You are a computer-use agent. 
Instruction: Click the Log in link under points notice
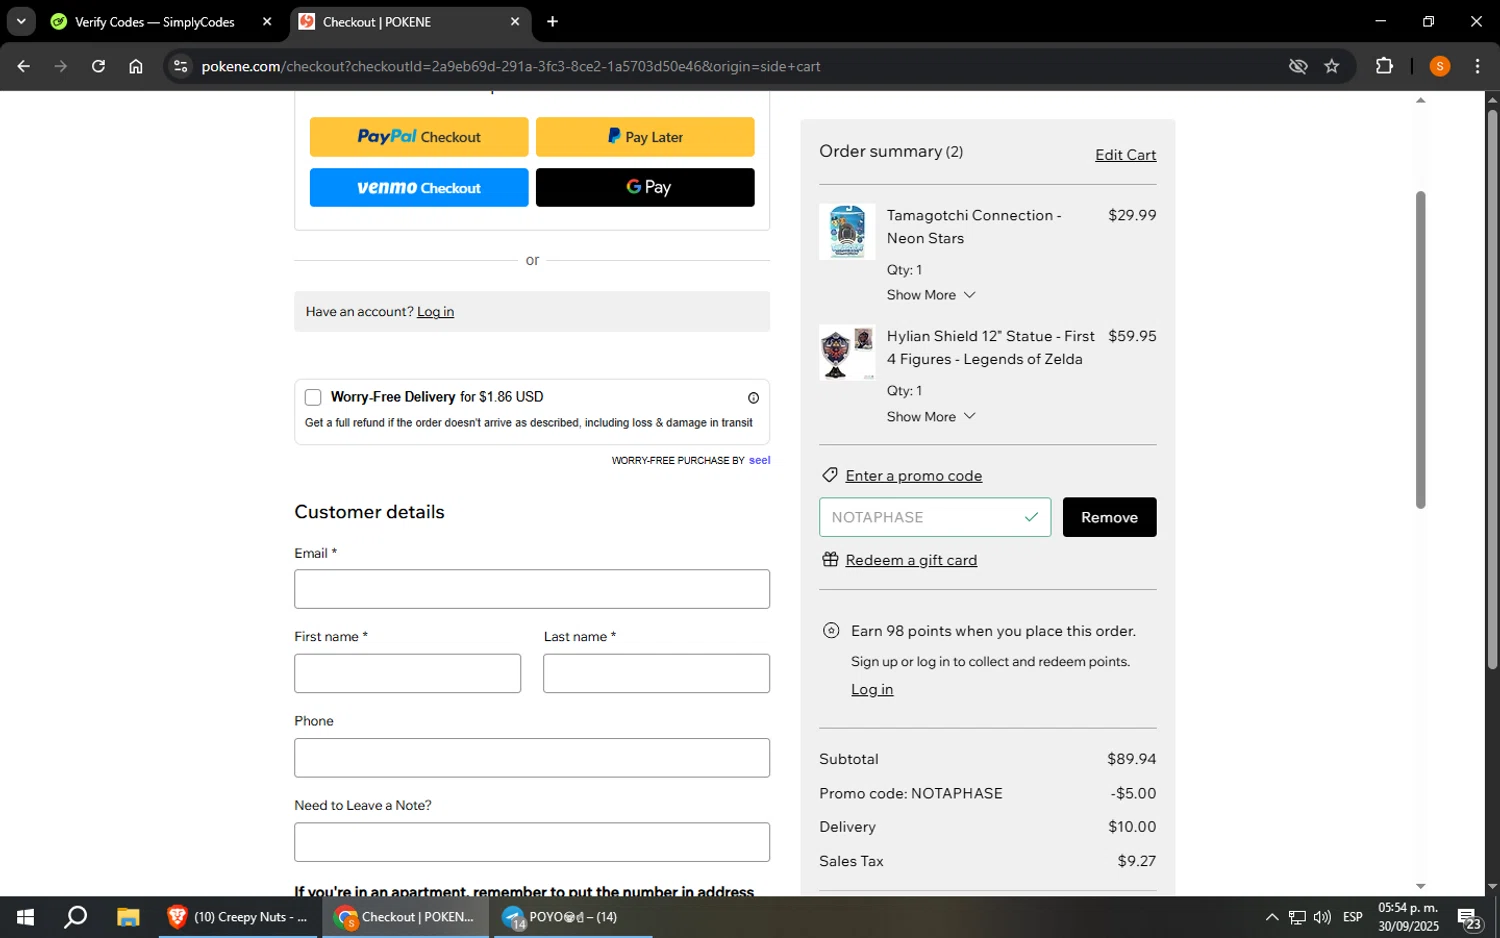[x=872, y=689]
